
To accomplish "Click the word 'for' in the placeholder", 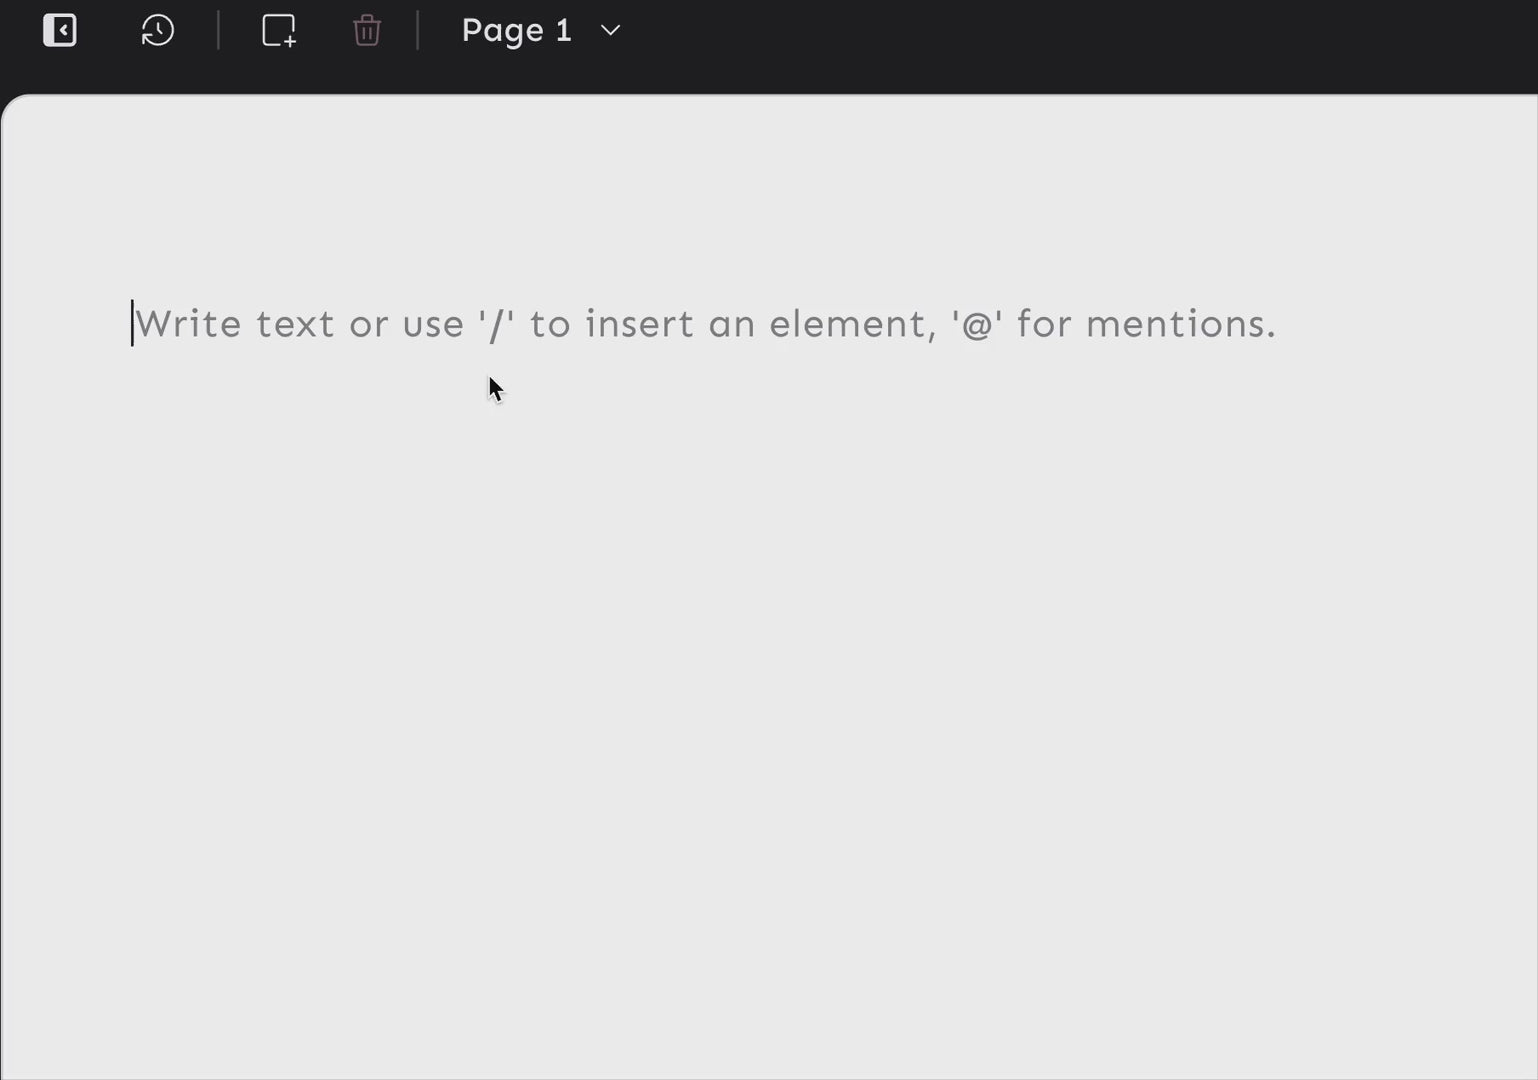I will coord(1044,324).
